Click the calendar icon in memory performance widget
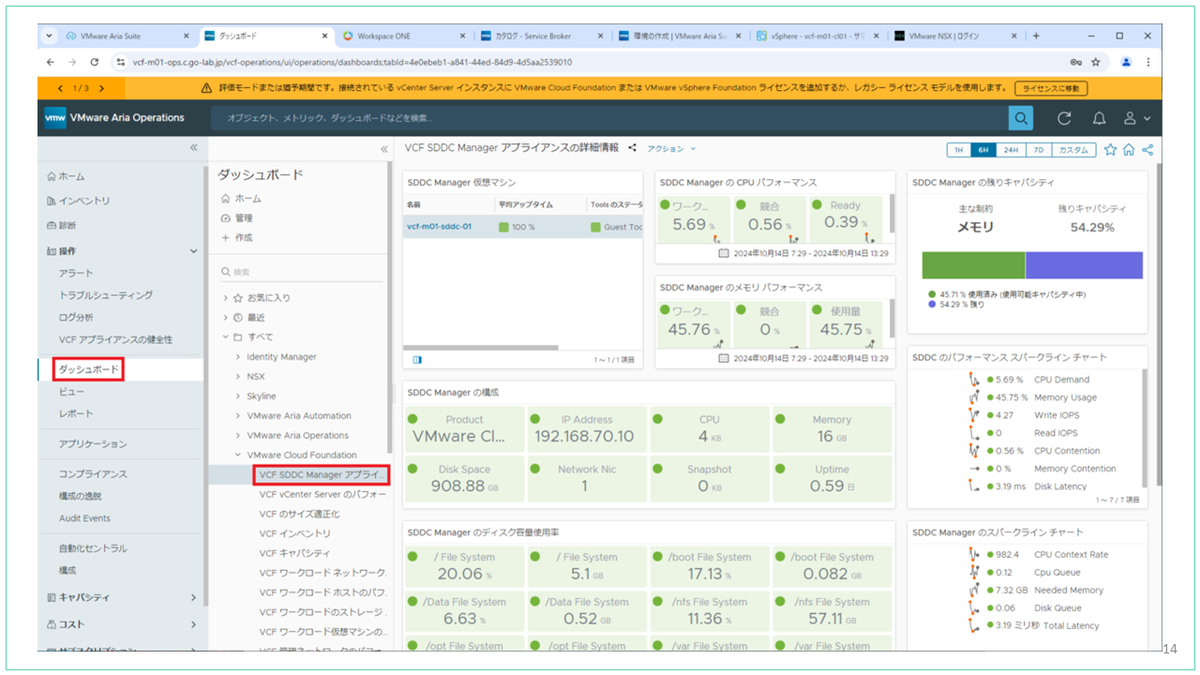The width and height of the screenshot is (1200, 675). click(x=725, y=358)
